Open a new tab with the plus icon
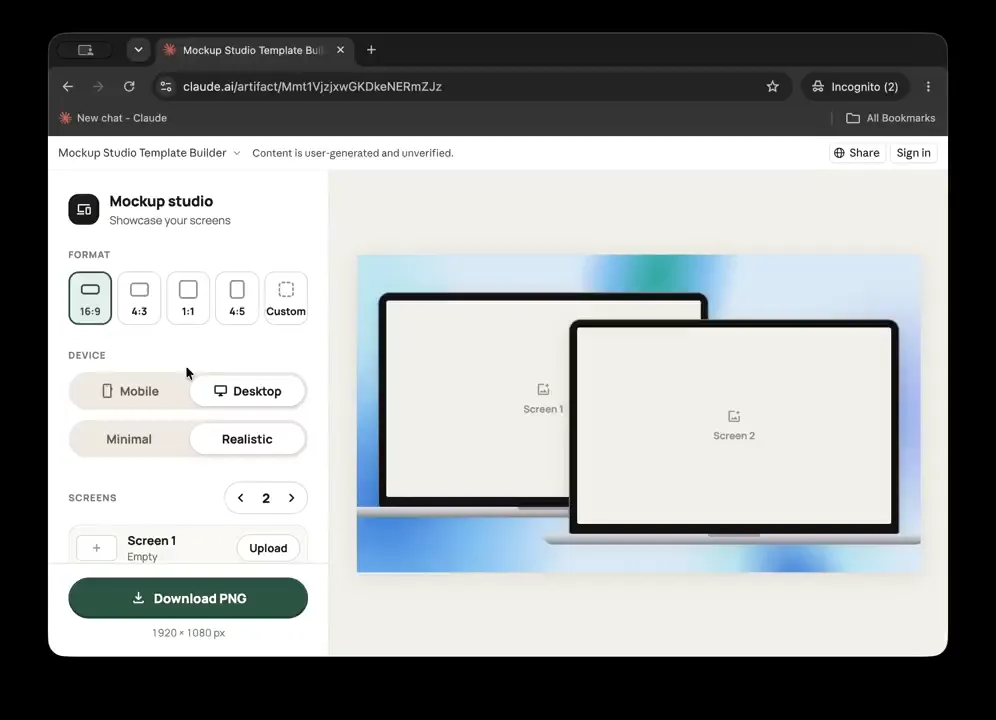 click(372, 50)
